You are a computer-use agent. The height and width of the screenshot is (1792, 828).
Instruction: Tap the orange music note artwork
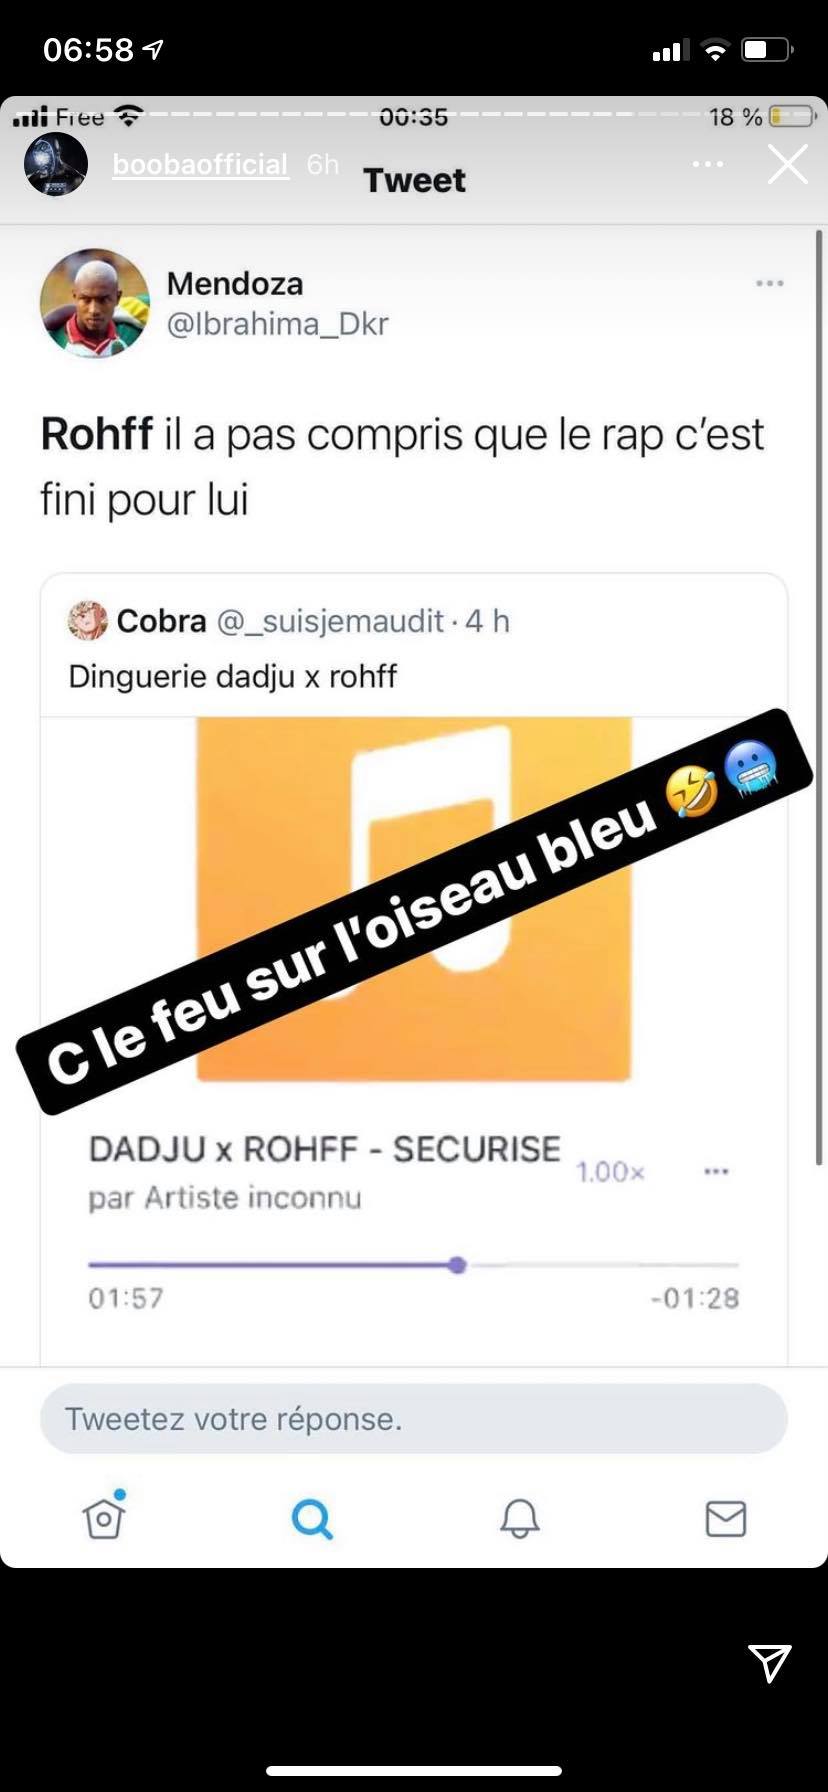coord(414,899)
